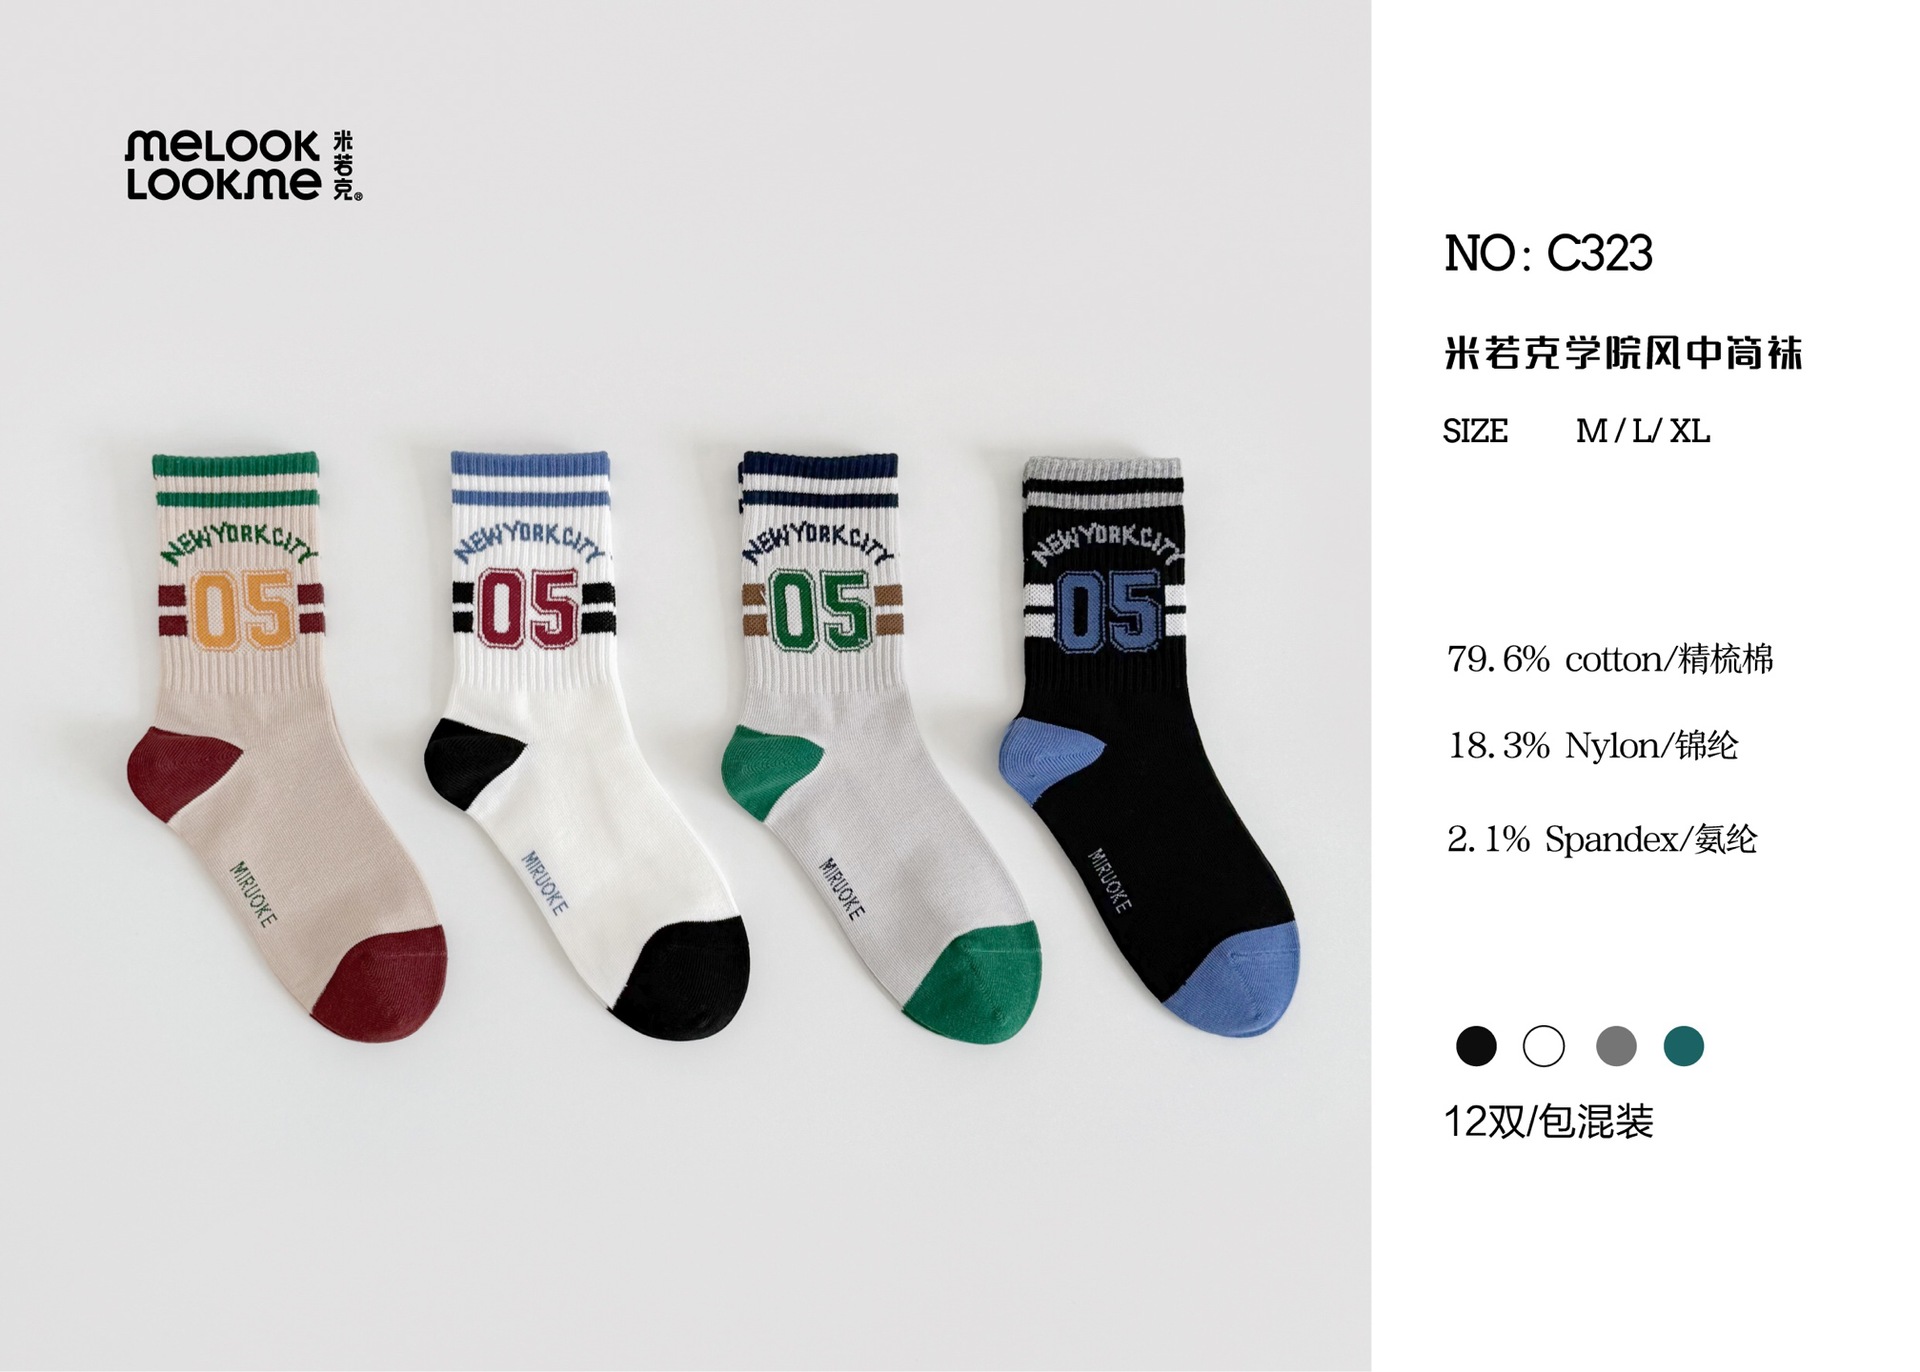Click the product number NO: C323

click(x=1548, y=254)
